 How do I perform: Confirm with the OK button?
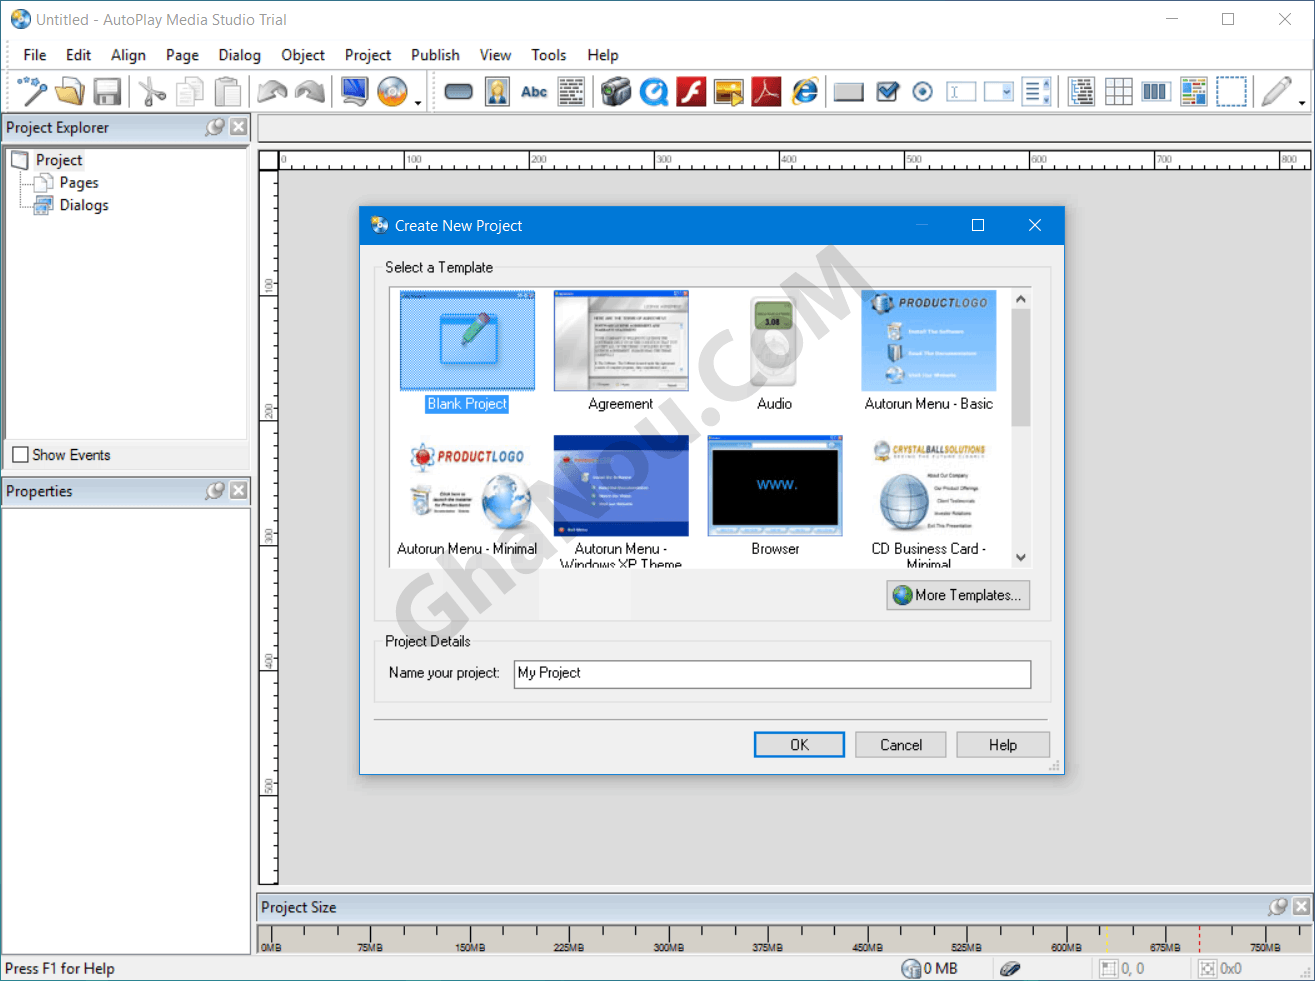(x=799, y=745)
